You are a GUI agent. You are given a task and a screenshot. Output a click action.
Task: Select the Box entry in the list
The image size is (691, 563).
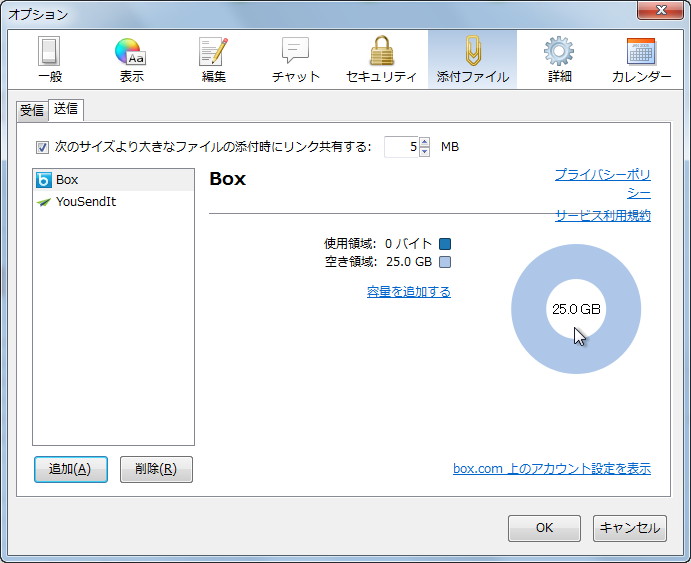click(113, 180)
